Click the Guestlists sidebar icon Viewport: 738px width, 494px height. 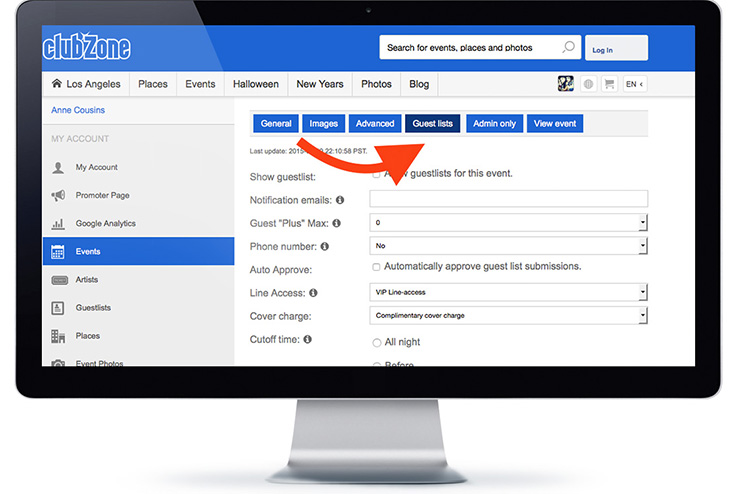pos(57,308)
